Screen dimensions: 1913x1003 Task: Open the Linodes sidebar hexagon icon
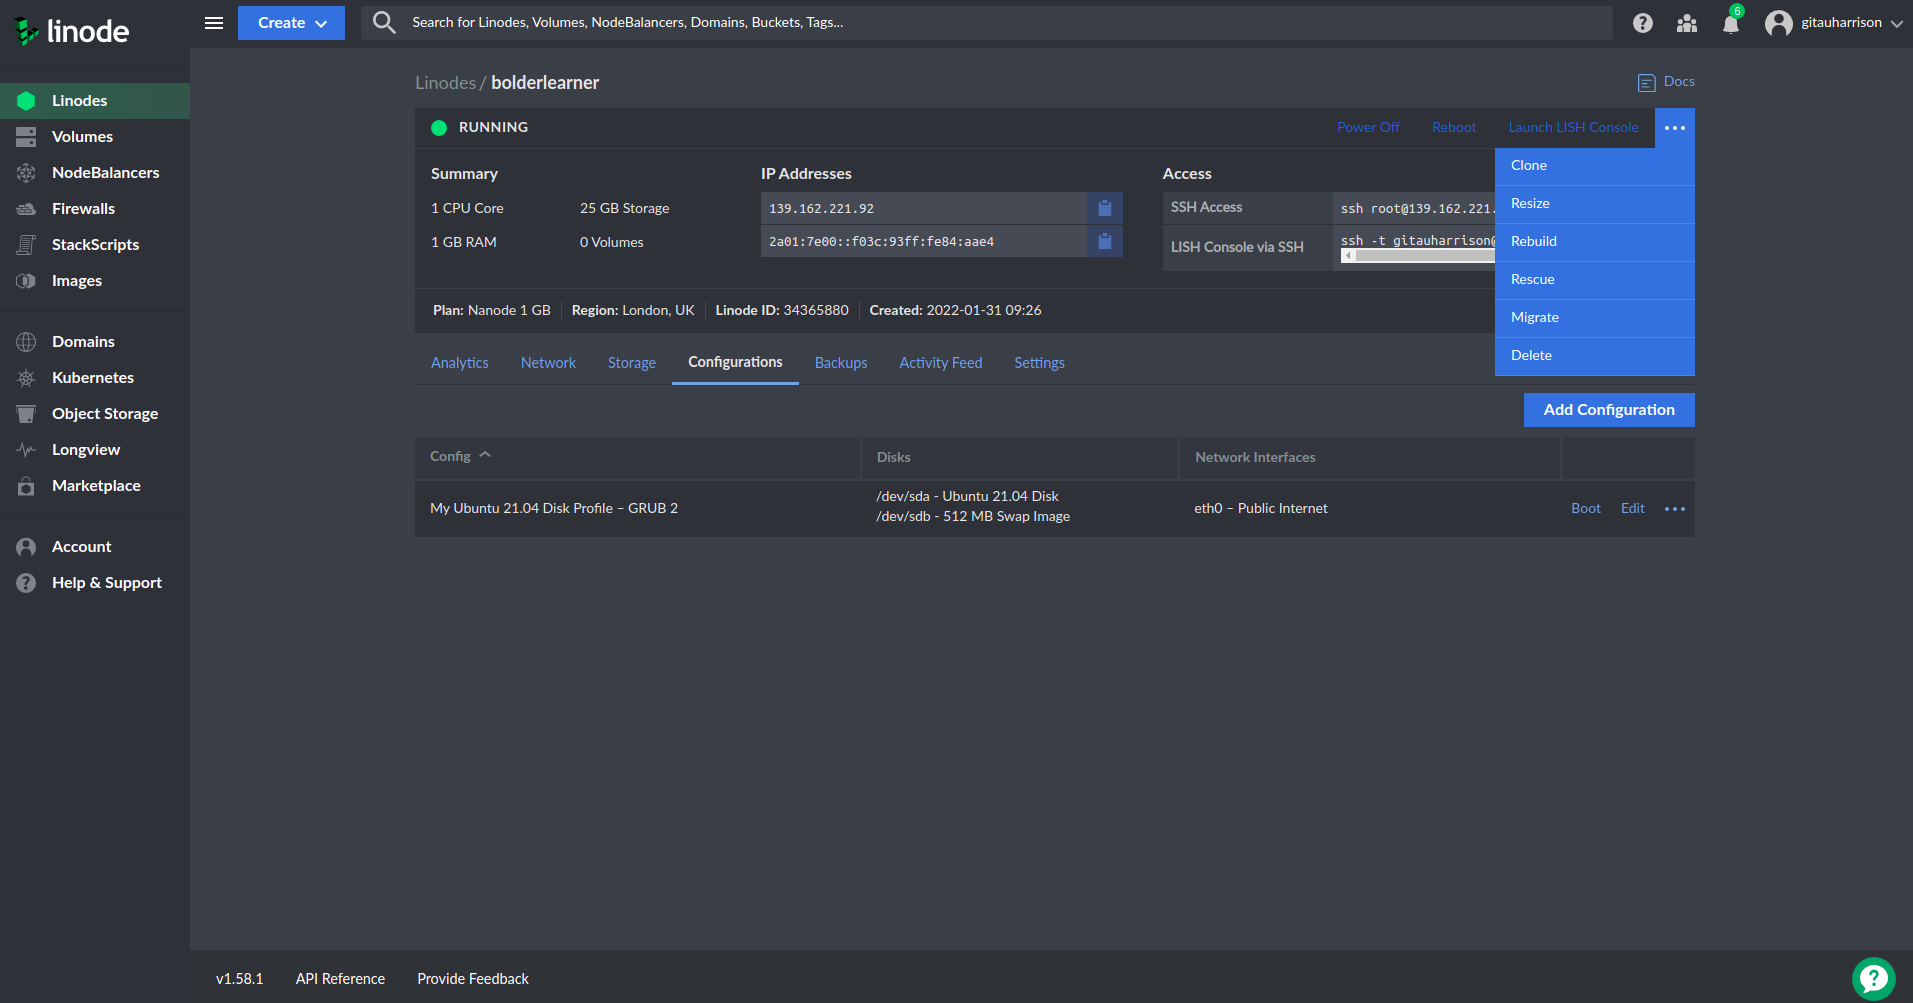(26, 101)
